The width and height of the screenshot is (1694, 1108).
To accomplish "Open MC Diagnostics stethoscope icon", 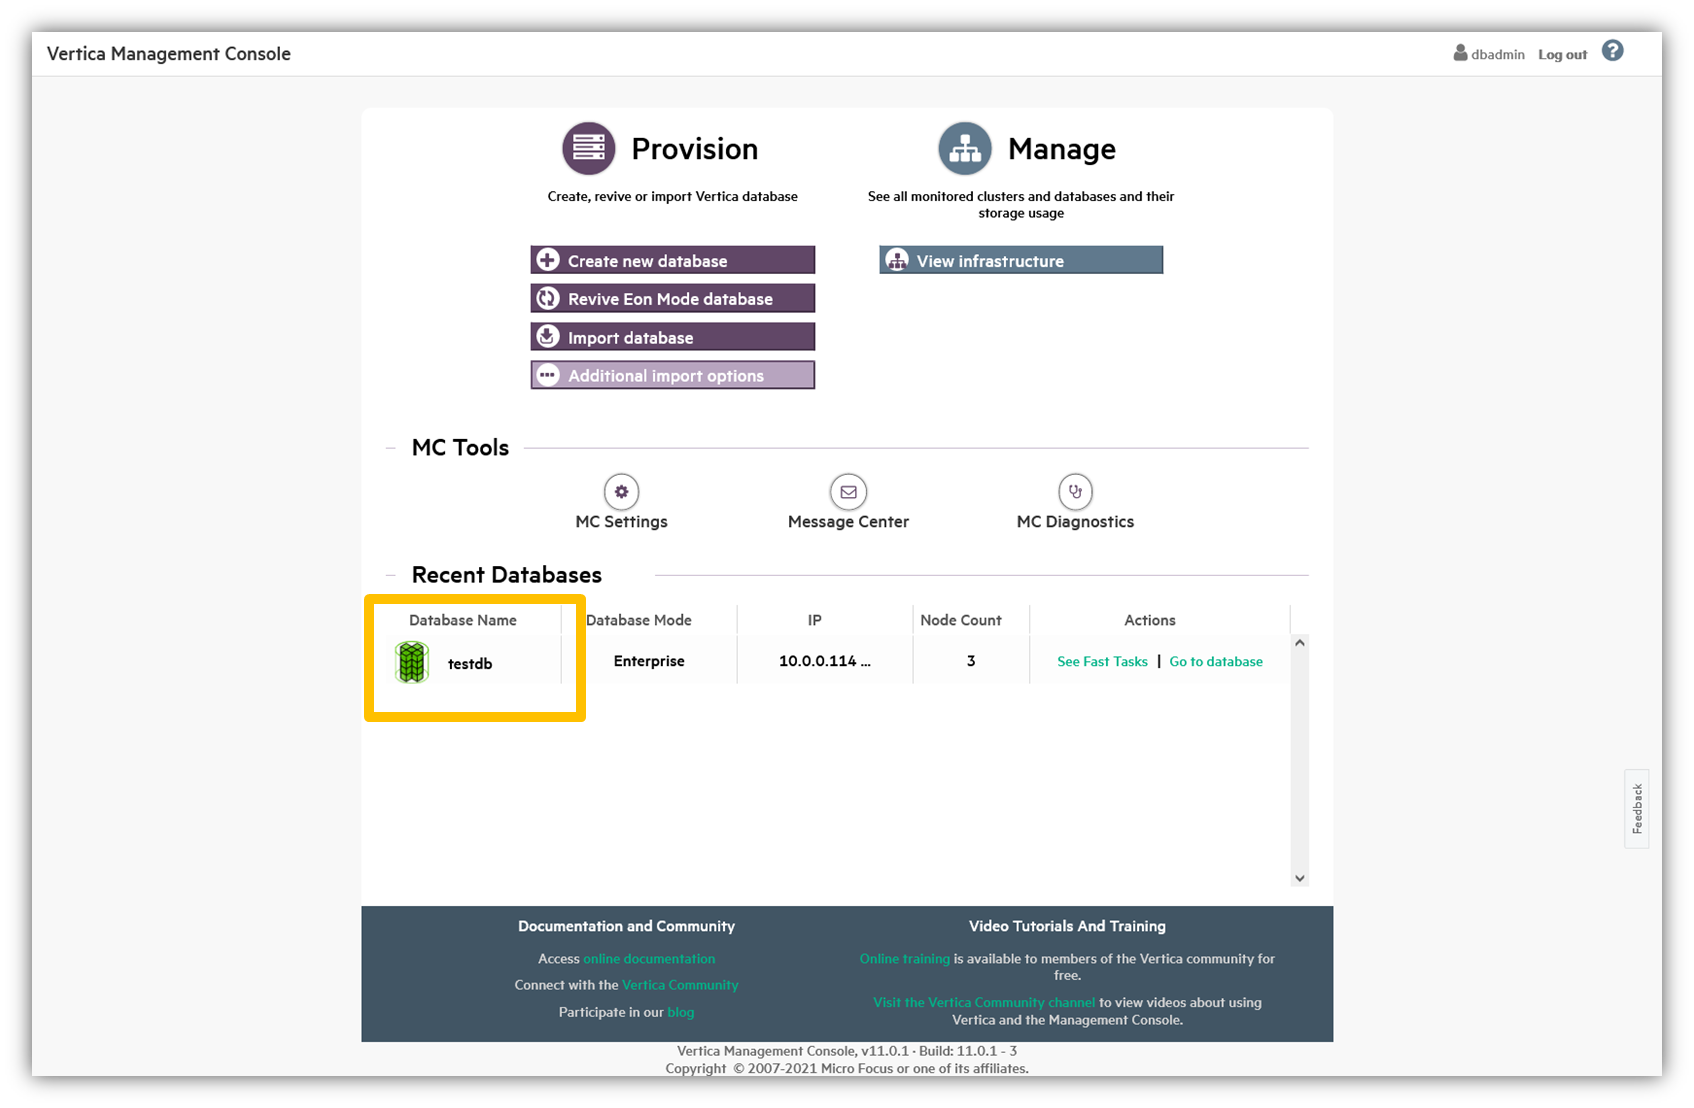I will pyautogui.click(x=1075, y=492).
